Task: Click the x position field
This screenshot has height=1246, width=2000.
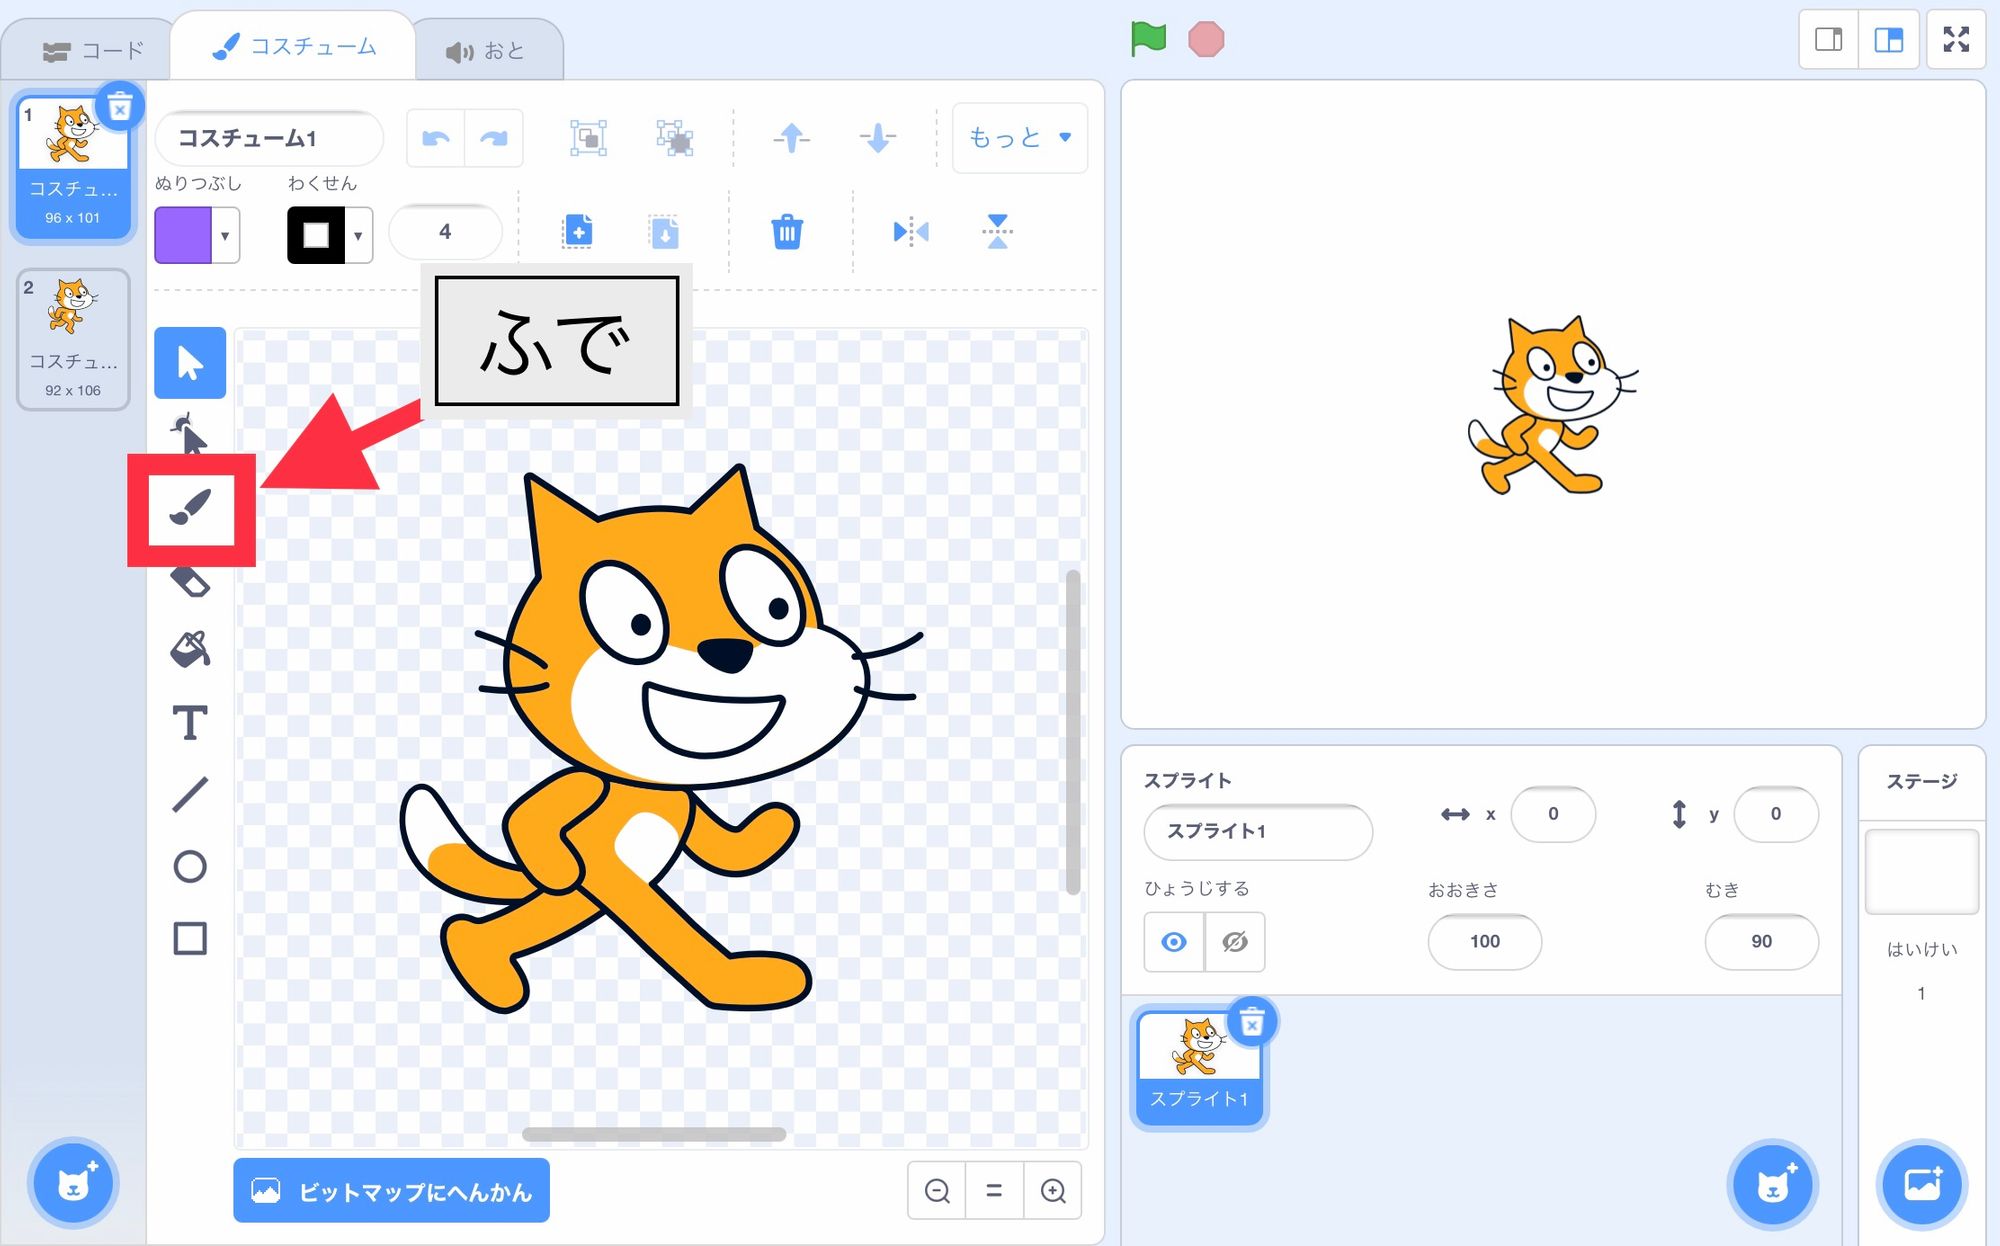Action: pos(1553,814)
